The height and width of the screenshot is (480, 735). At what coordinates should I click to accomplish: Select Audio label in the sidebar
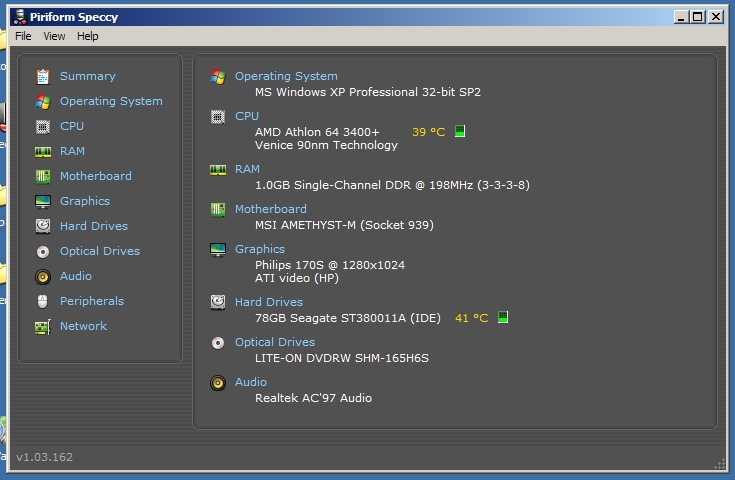(x=76, y=276)
